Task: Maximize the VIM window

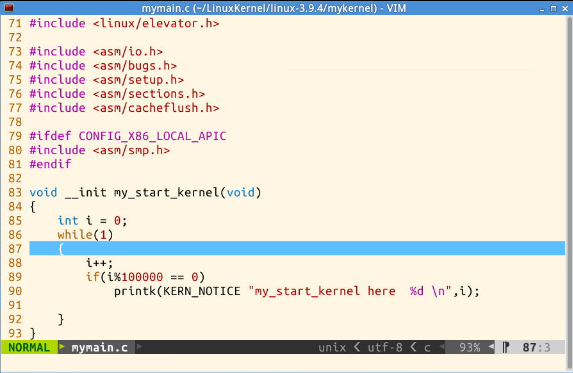Action: [554, 8]
